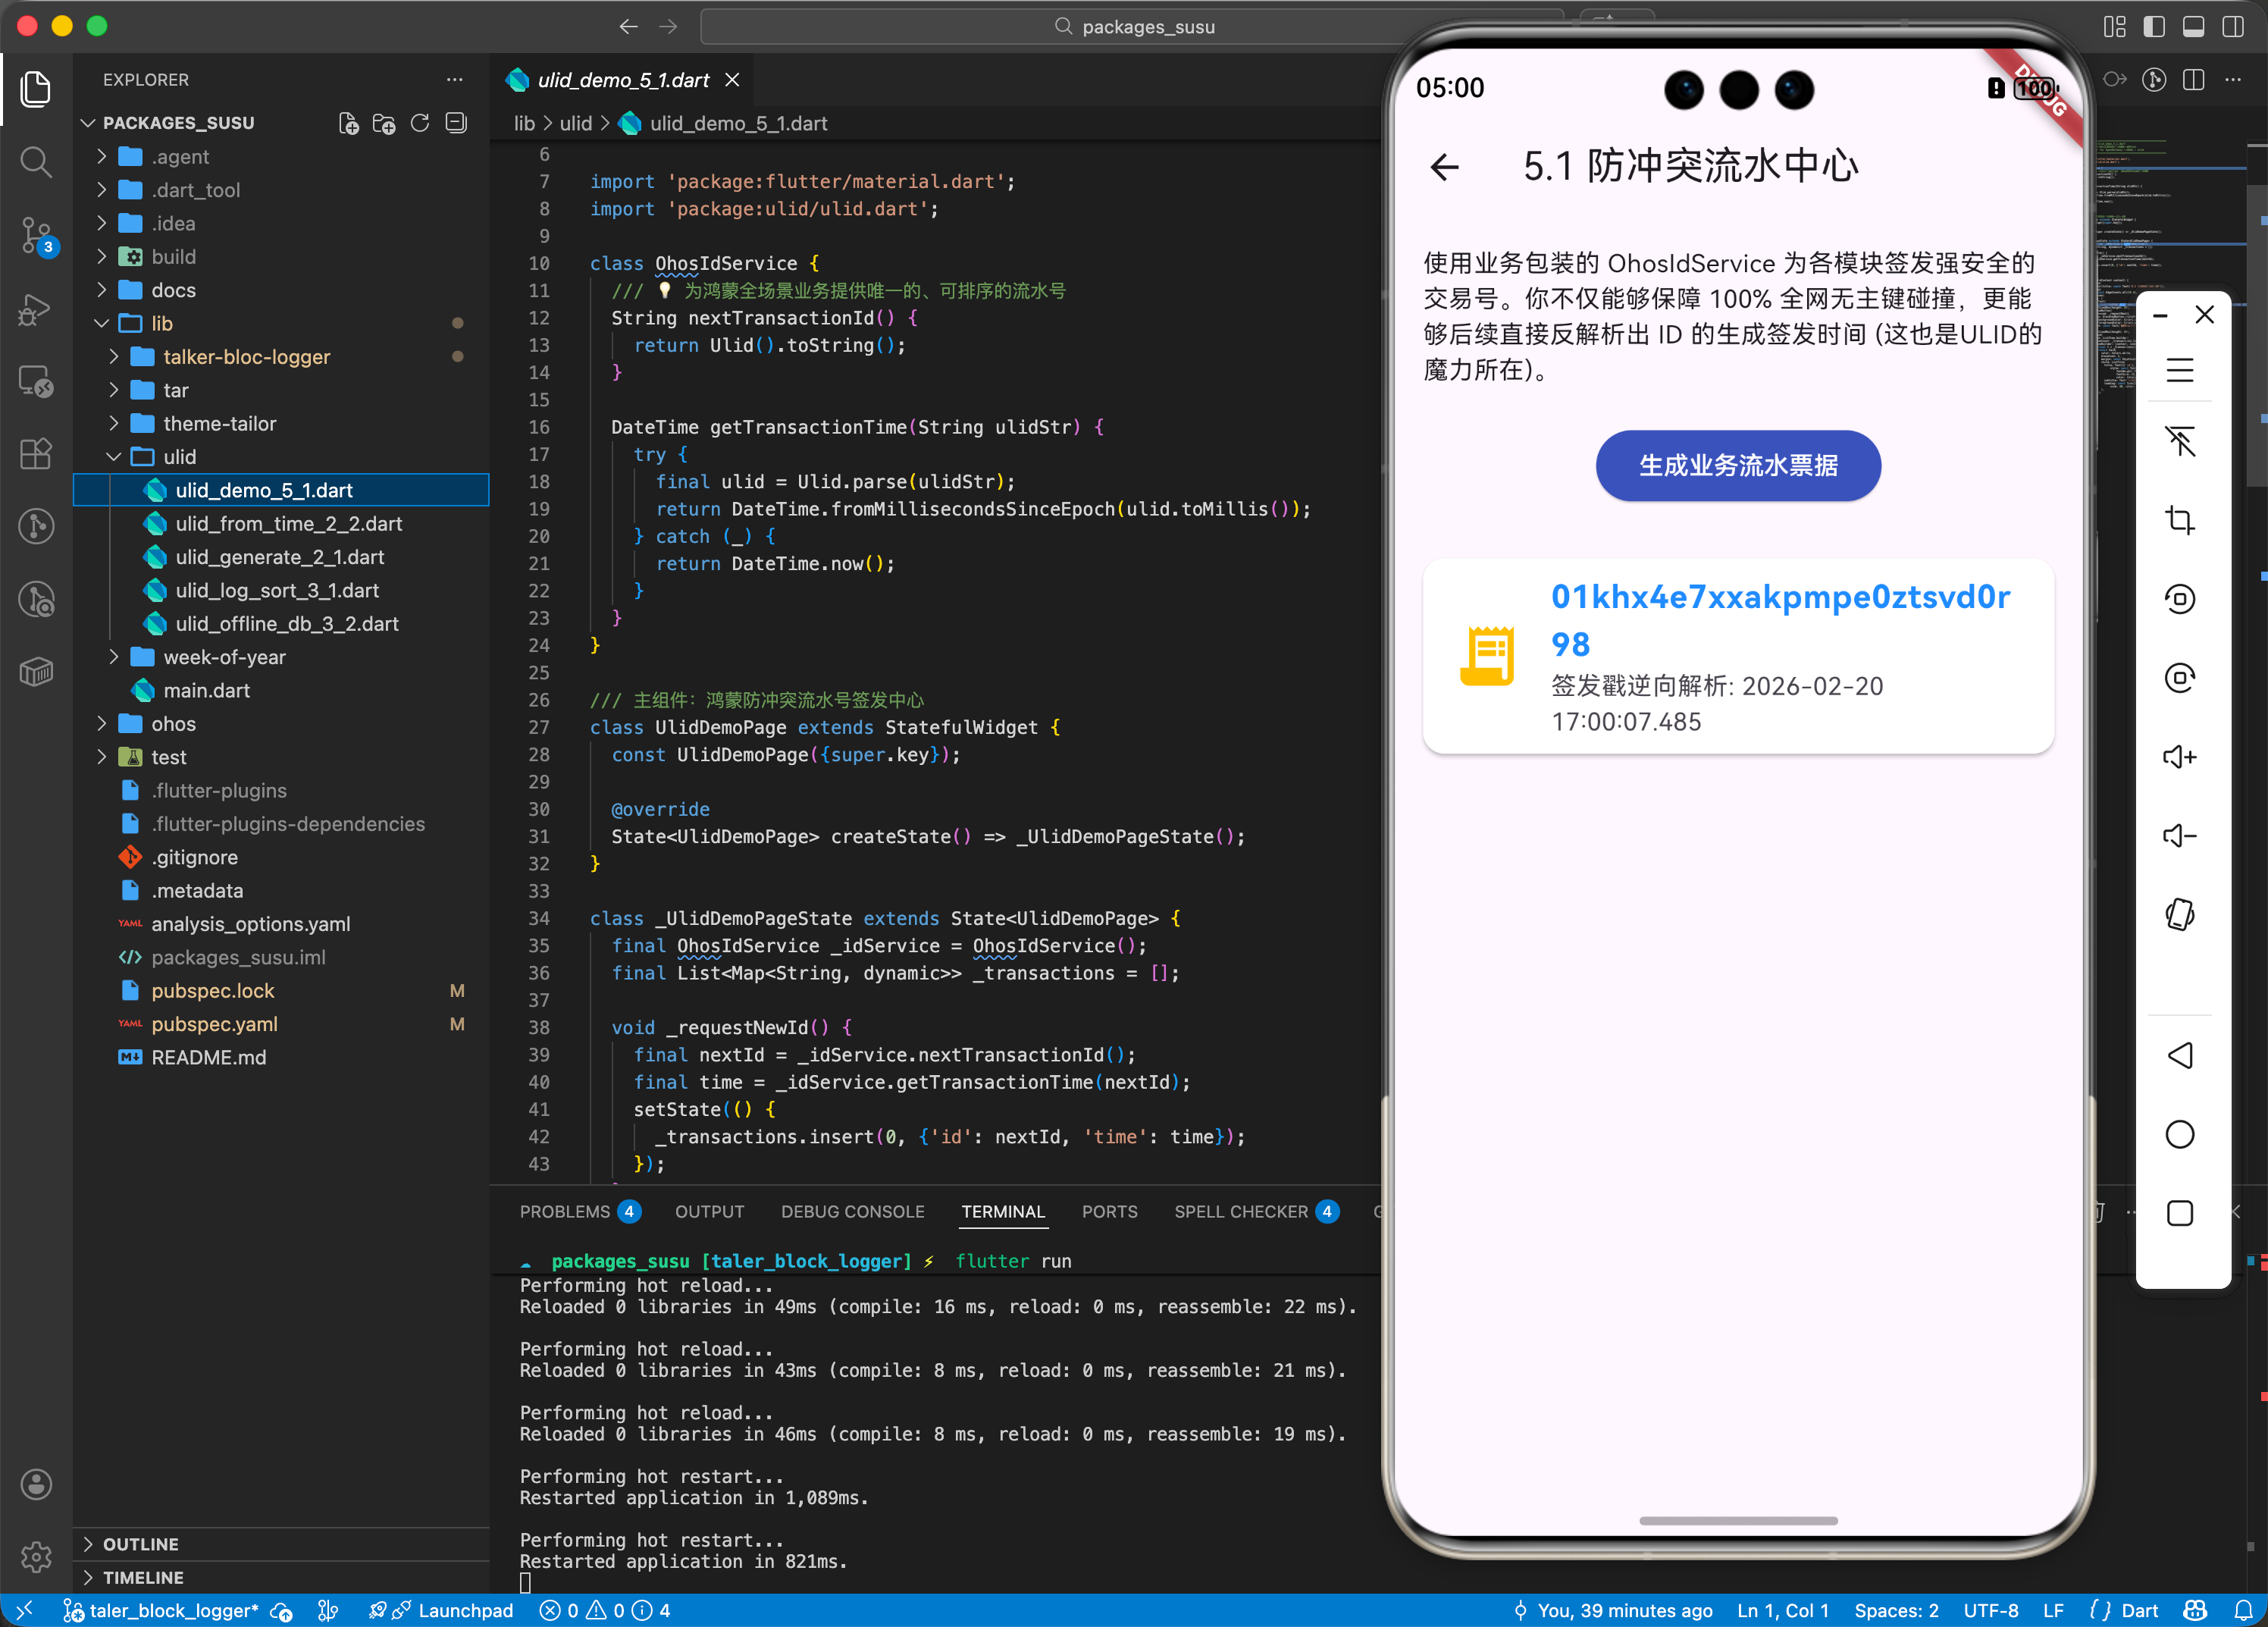
Task: Toggle the primary sidebar layout icon
Action: click(x=2154, y=27)
